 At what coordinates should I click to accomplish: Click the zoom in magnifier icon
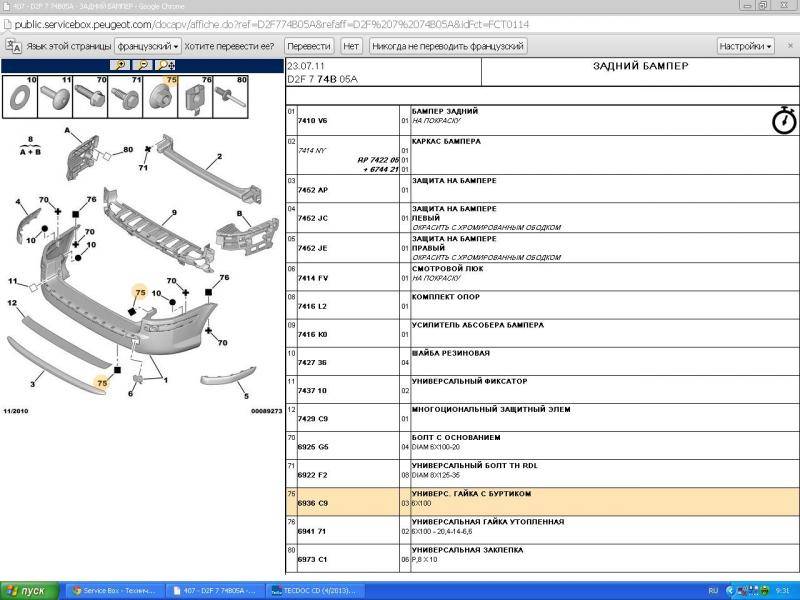pyautogui.click(x=122, y=65)
